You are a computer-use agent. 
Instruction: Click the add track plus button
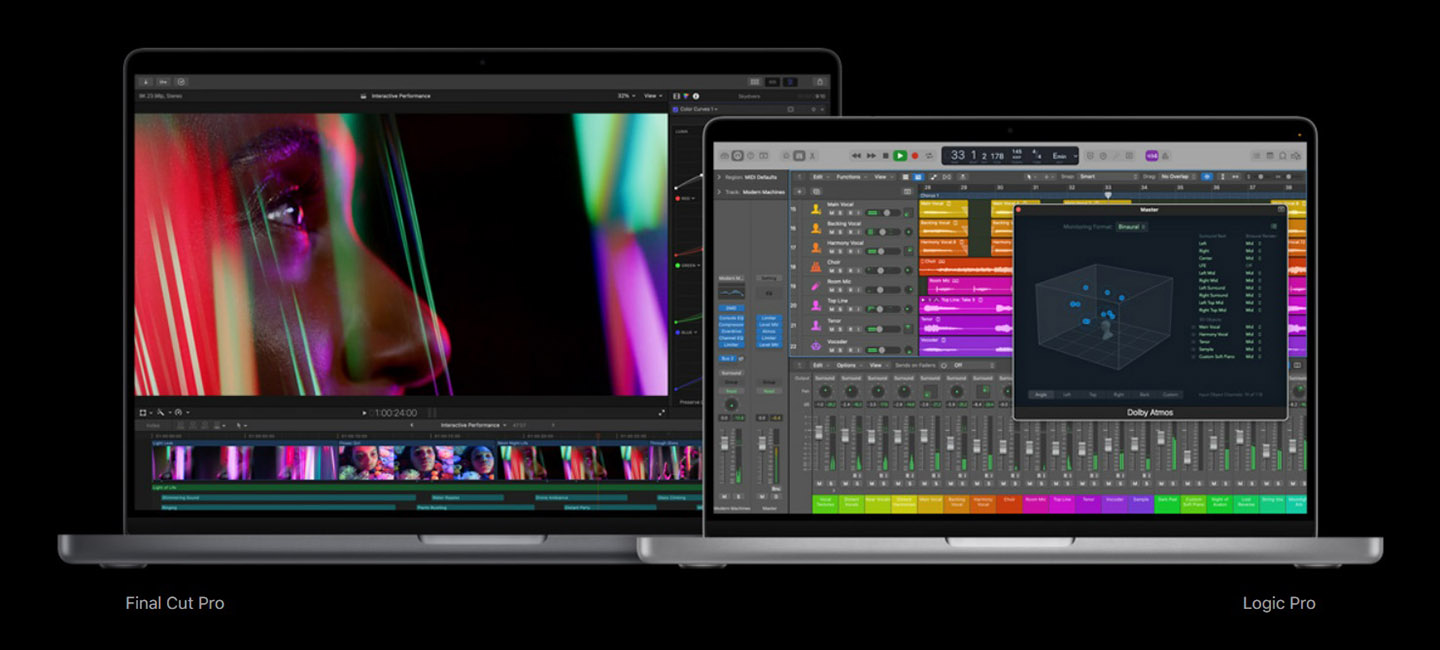point(799,191)
